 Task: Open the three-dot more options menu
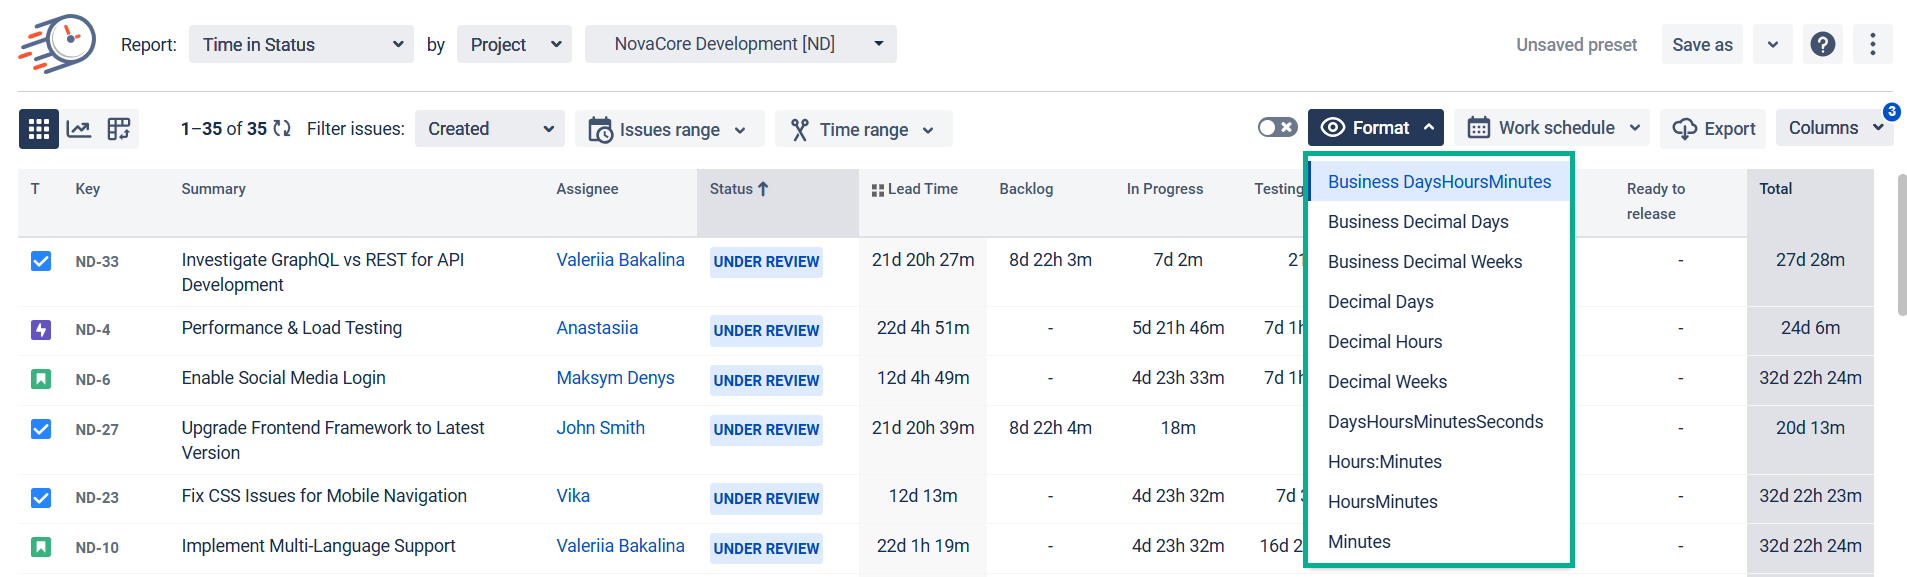click(x=1872, y=44)
